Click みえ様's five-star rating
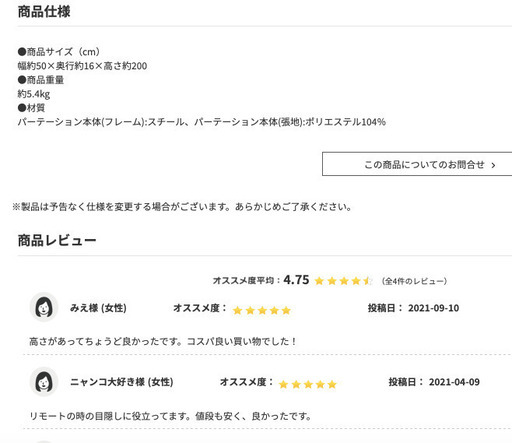The width and height of the screenshot is (512, 443). pos(262,310)
